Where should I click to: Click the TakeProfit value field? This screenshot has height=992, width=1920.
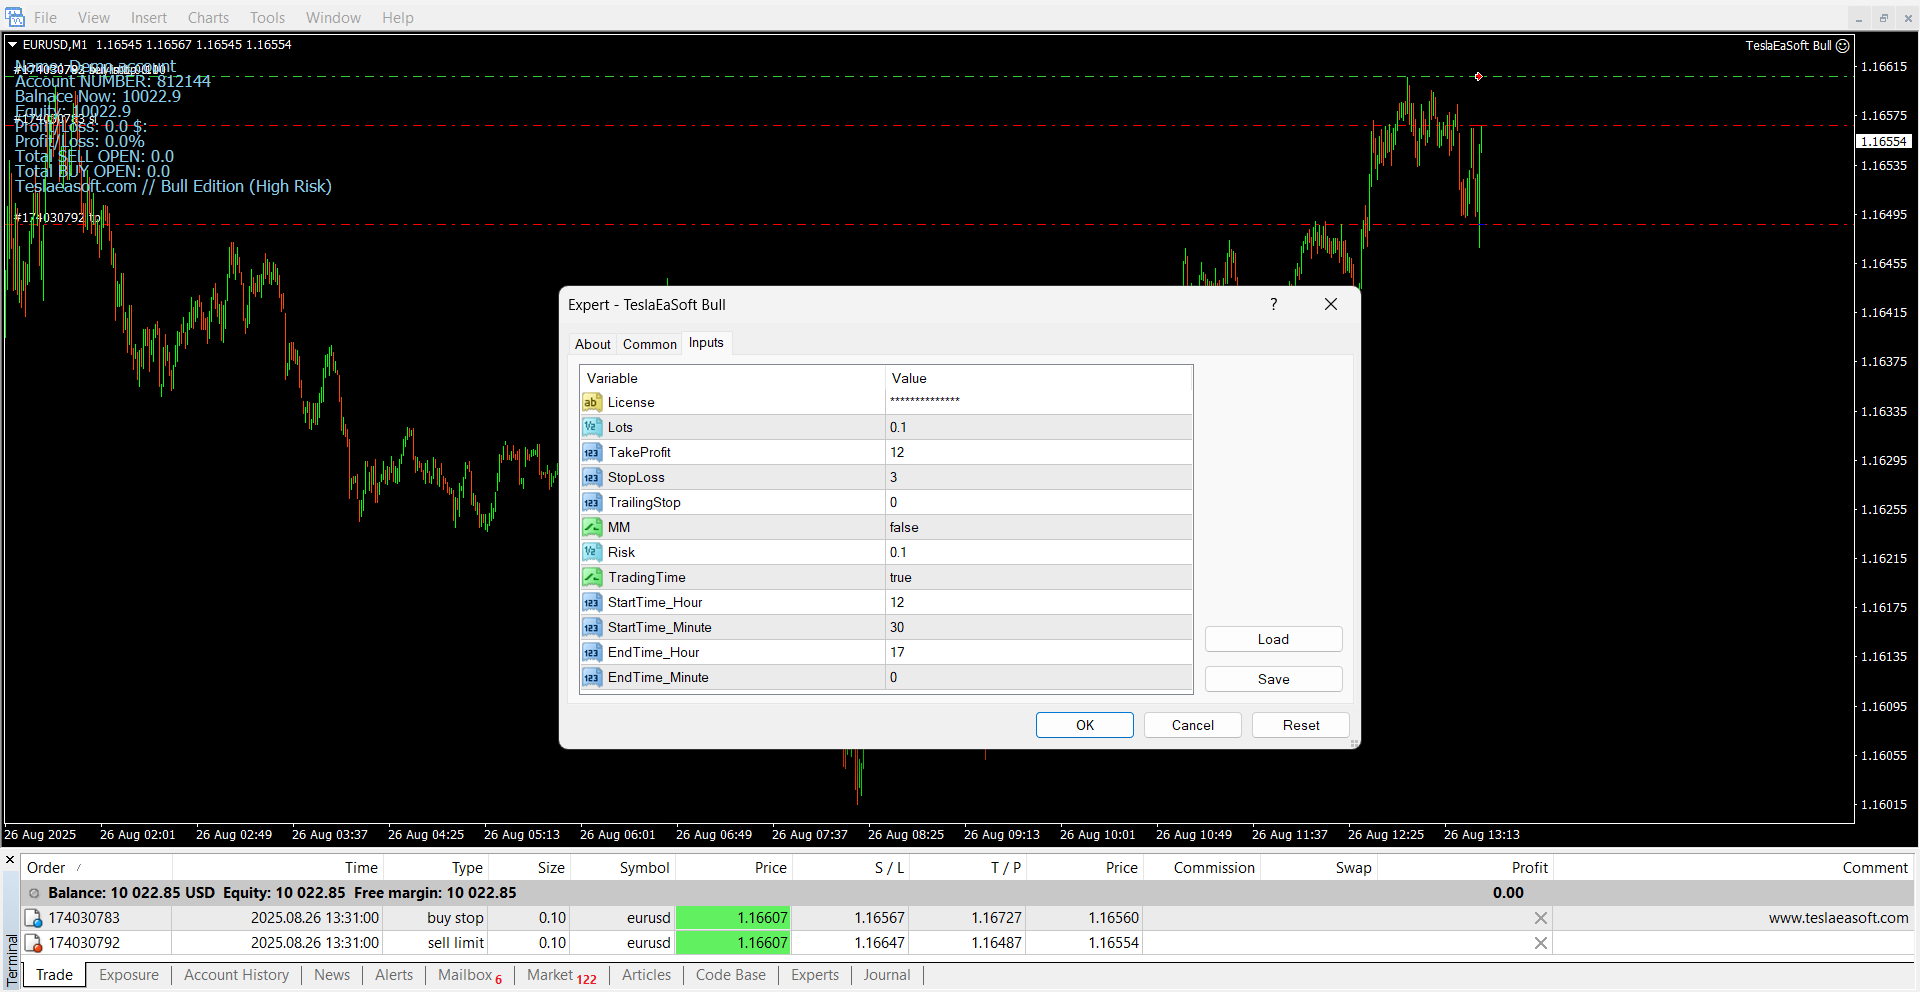(x=1037, y=452)
